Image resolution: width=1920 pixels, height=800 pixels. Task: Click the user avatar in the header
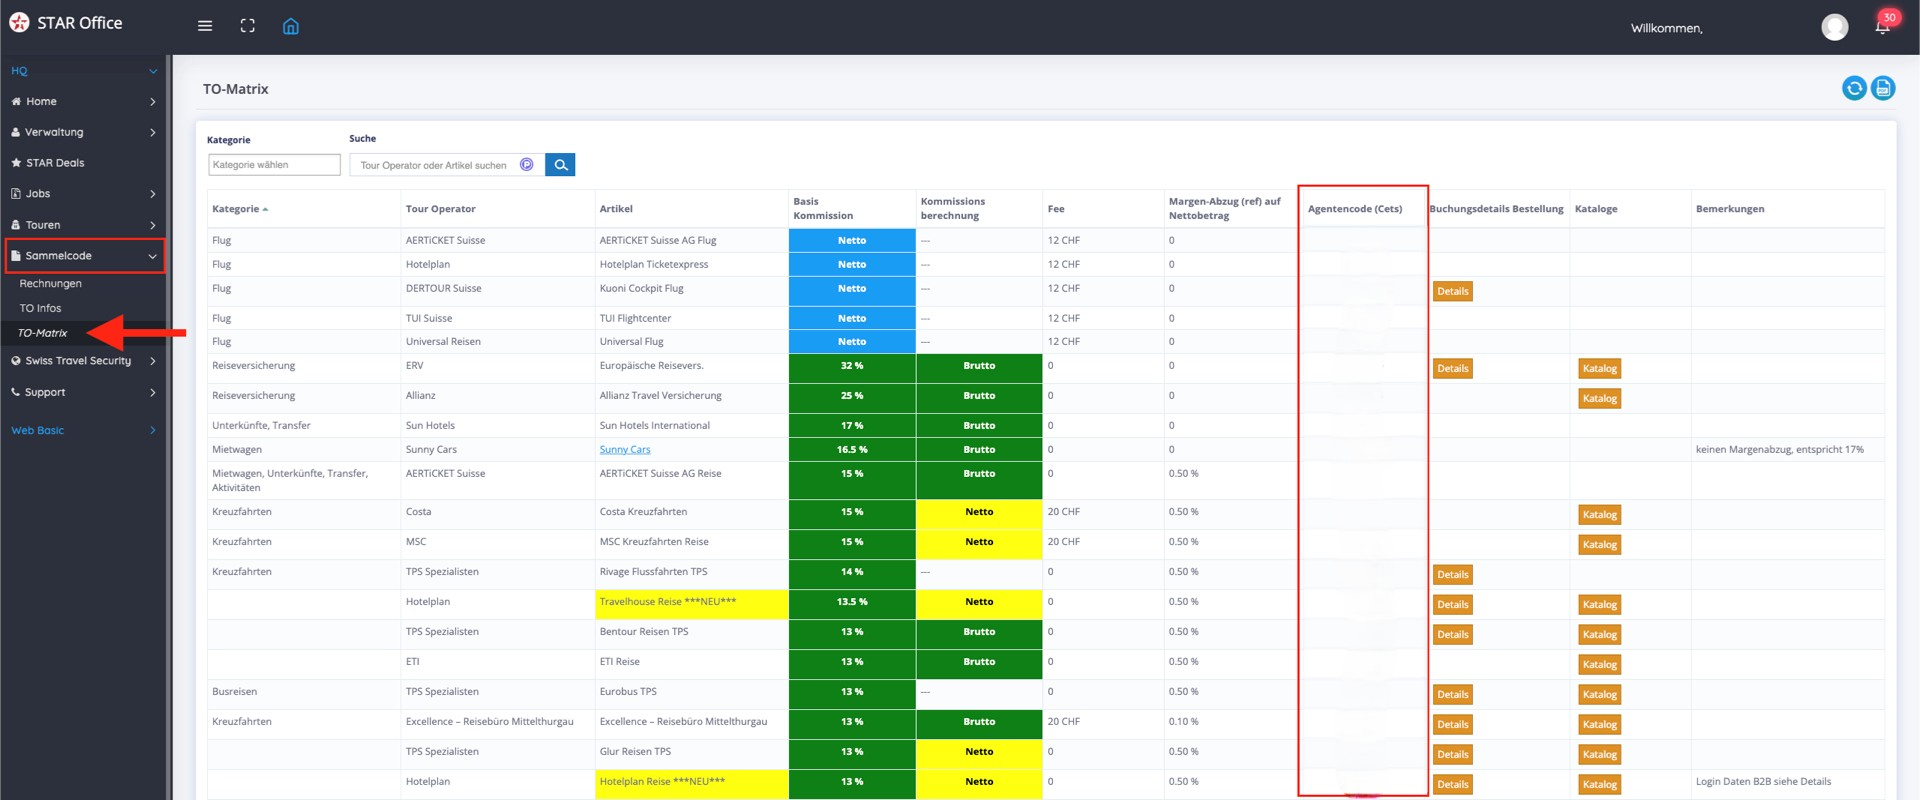point(1835,27)
